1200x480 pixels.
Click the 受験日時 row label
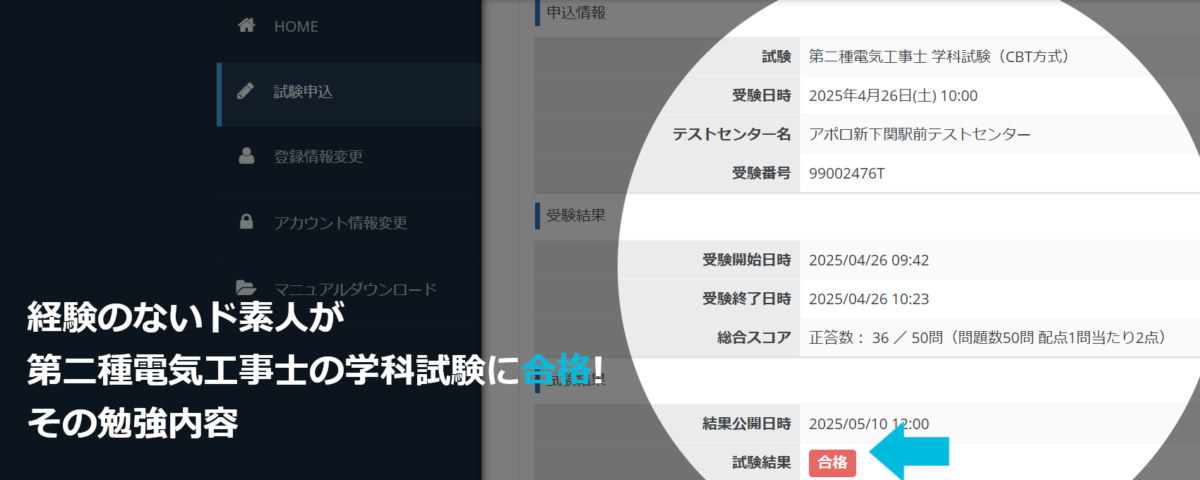click(762, 96)
